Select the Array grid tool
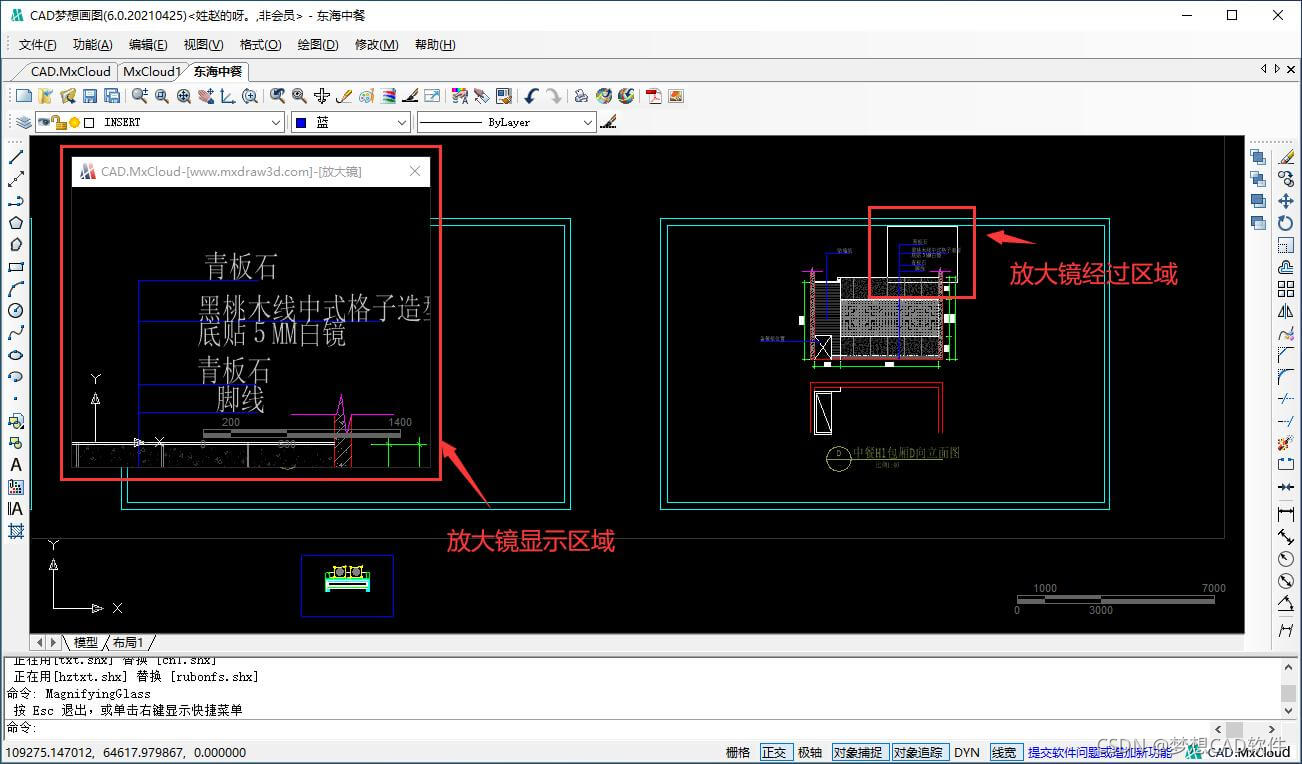The height and width of the screenshot is (764, 1302). pos(1286,289)
